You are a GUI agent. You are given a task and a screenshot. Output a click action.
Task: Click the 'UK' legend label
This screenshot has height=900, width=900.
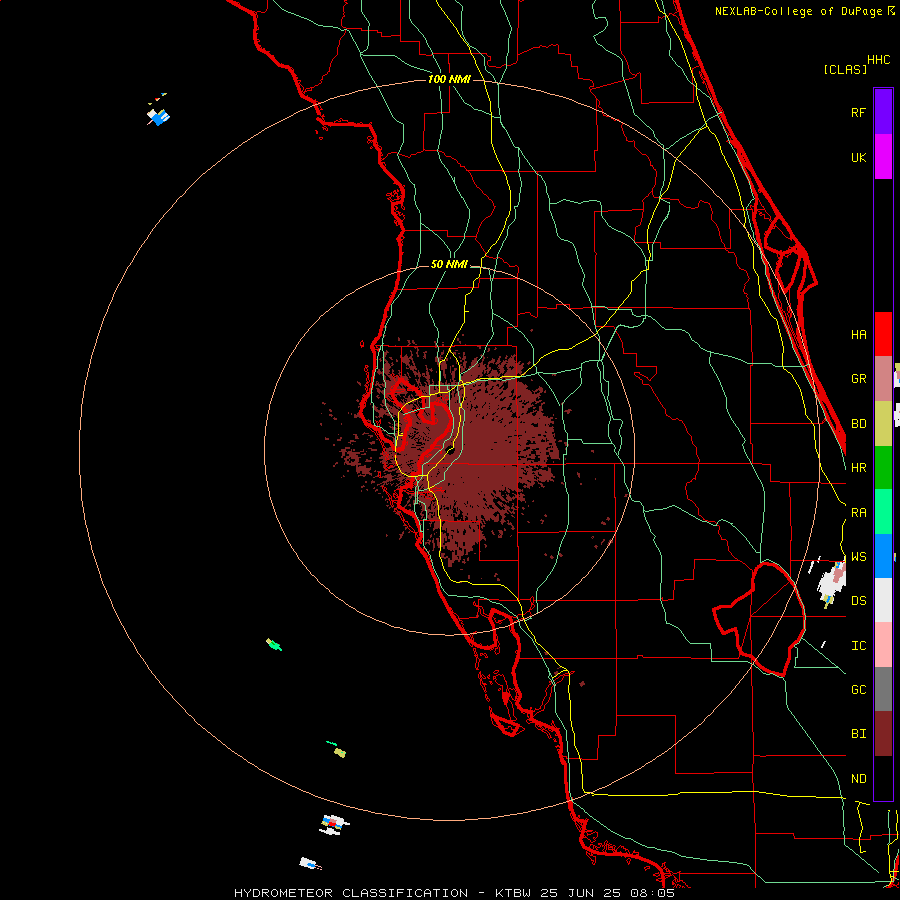pyautogui.click(x=859, y=157)
